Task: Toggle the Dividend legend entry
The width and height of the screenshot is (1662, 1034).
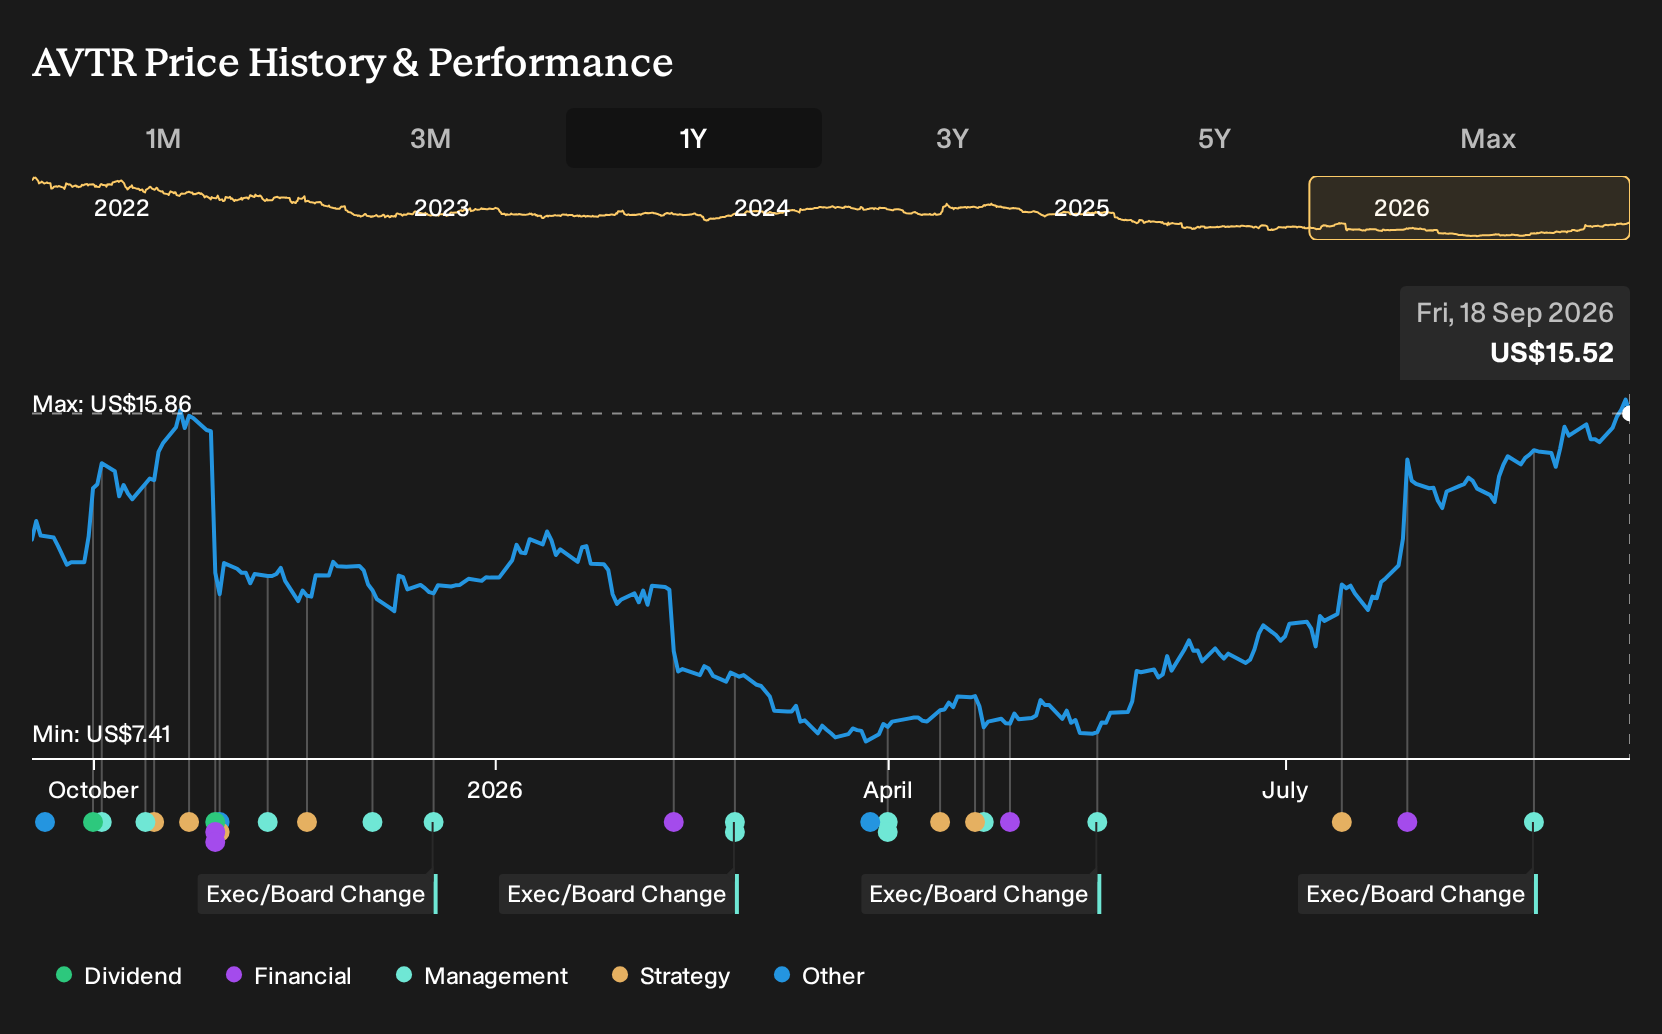Action: (119, 976)
